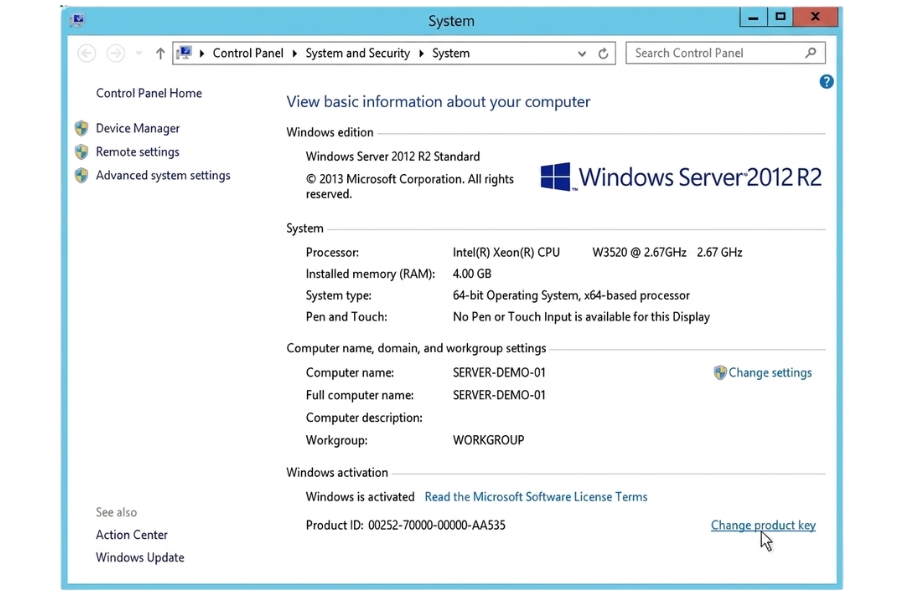Open the blue Help question mark icon

(826, 82)
